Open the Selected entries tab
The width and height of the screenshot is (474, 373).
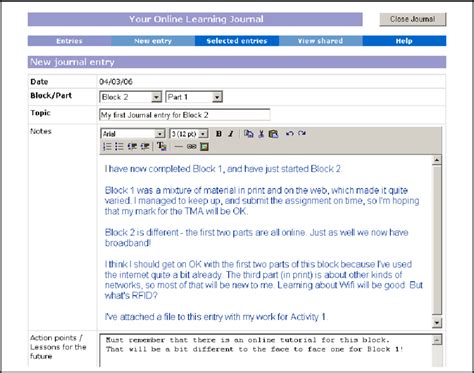coord(237,41)
